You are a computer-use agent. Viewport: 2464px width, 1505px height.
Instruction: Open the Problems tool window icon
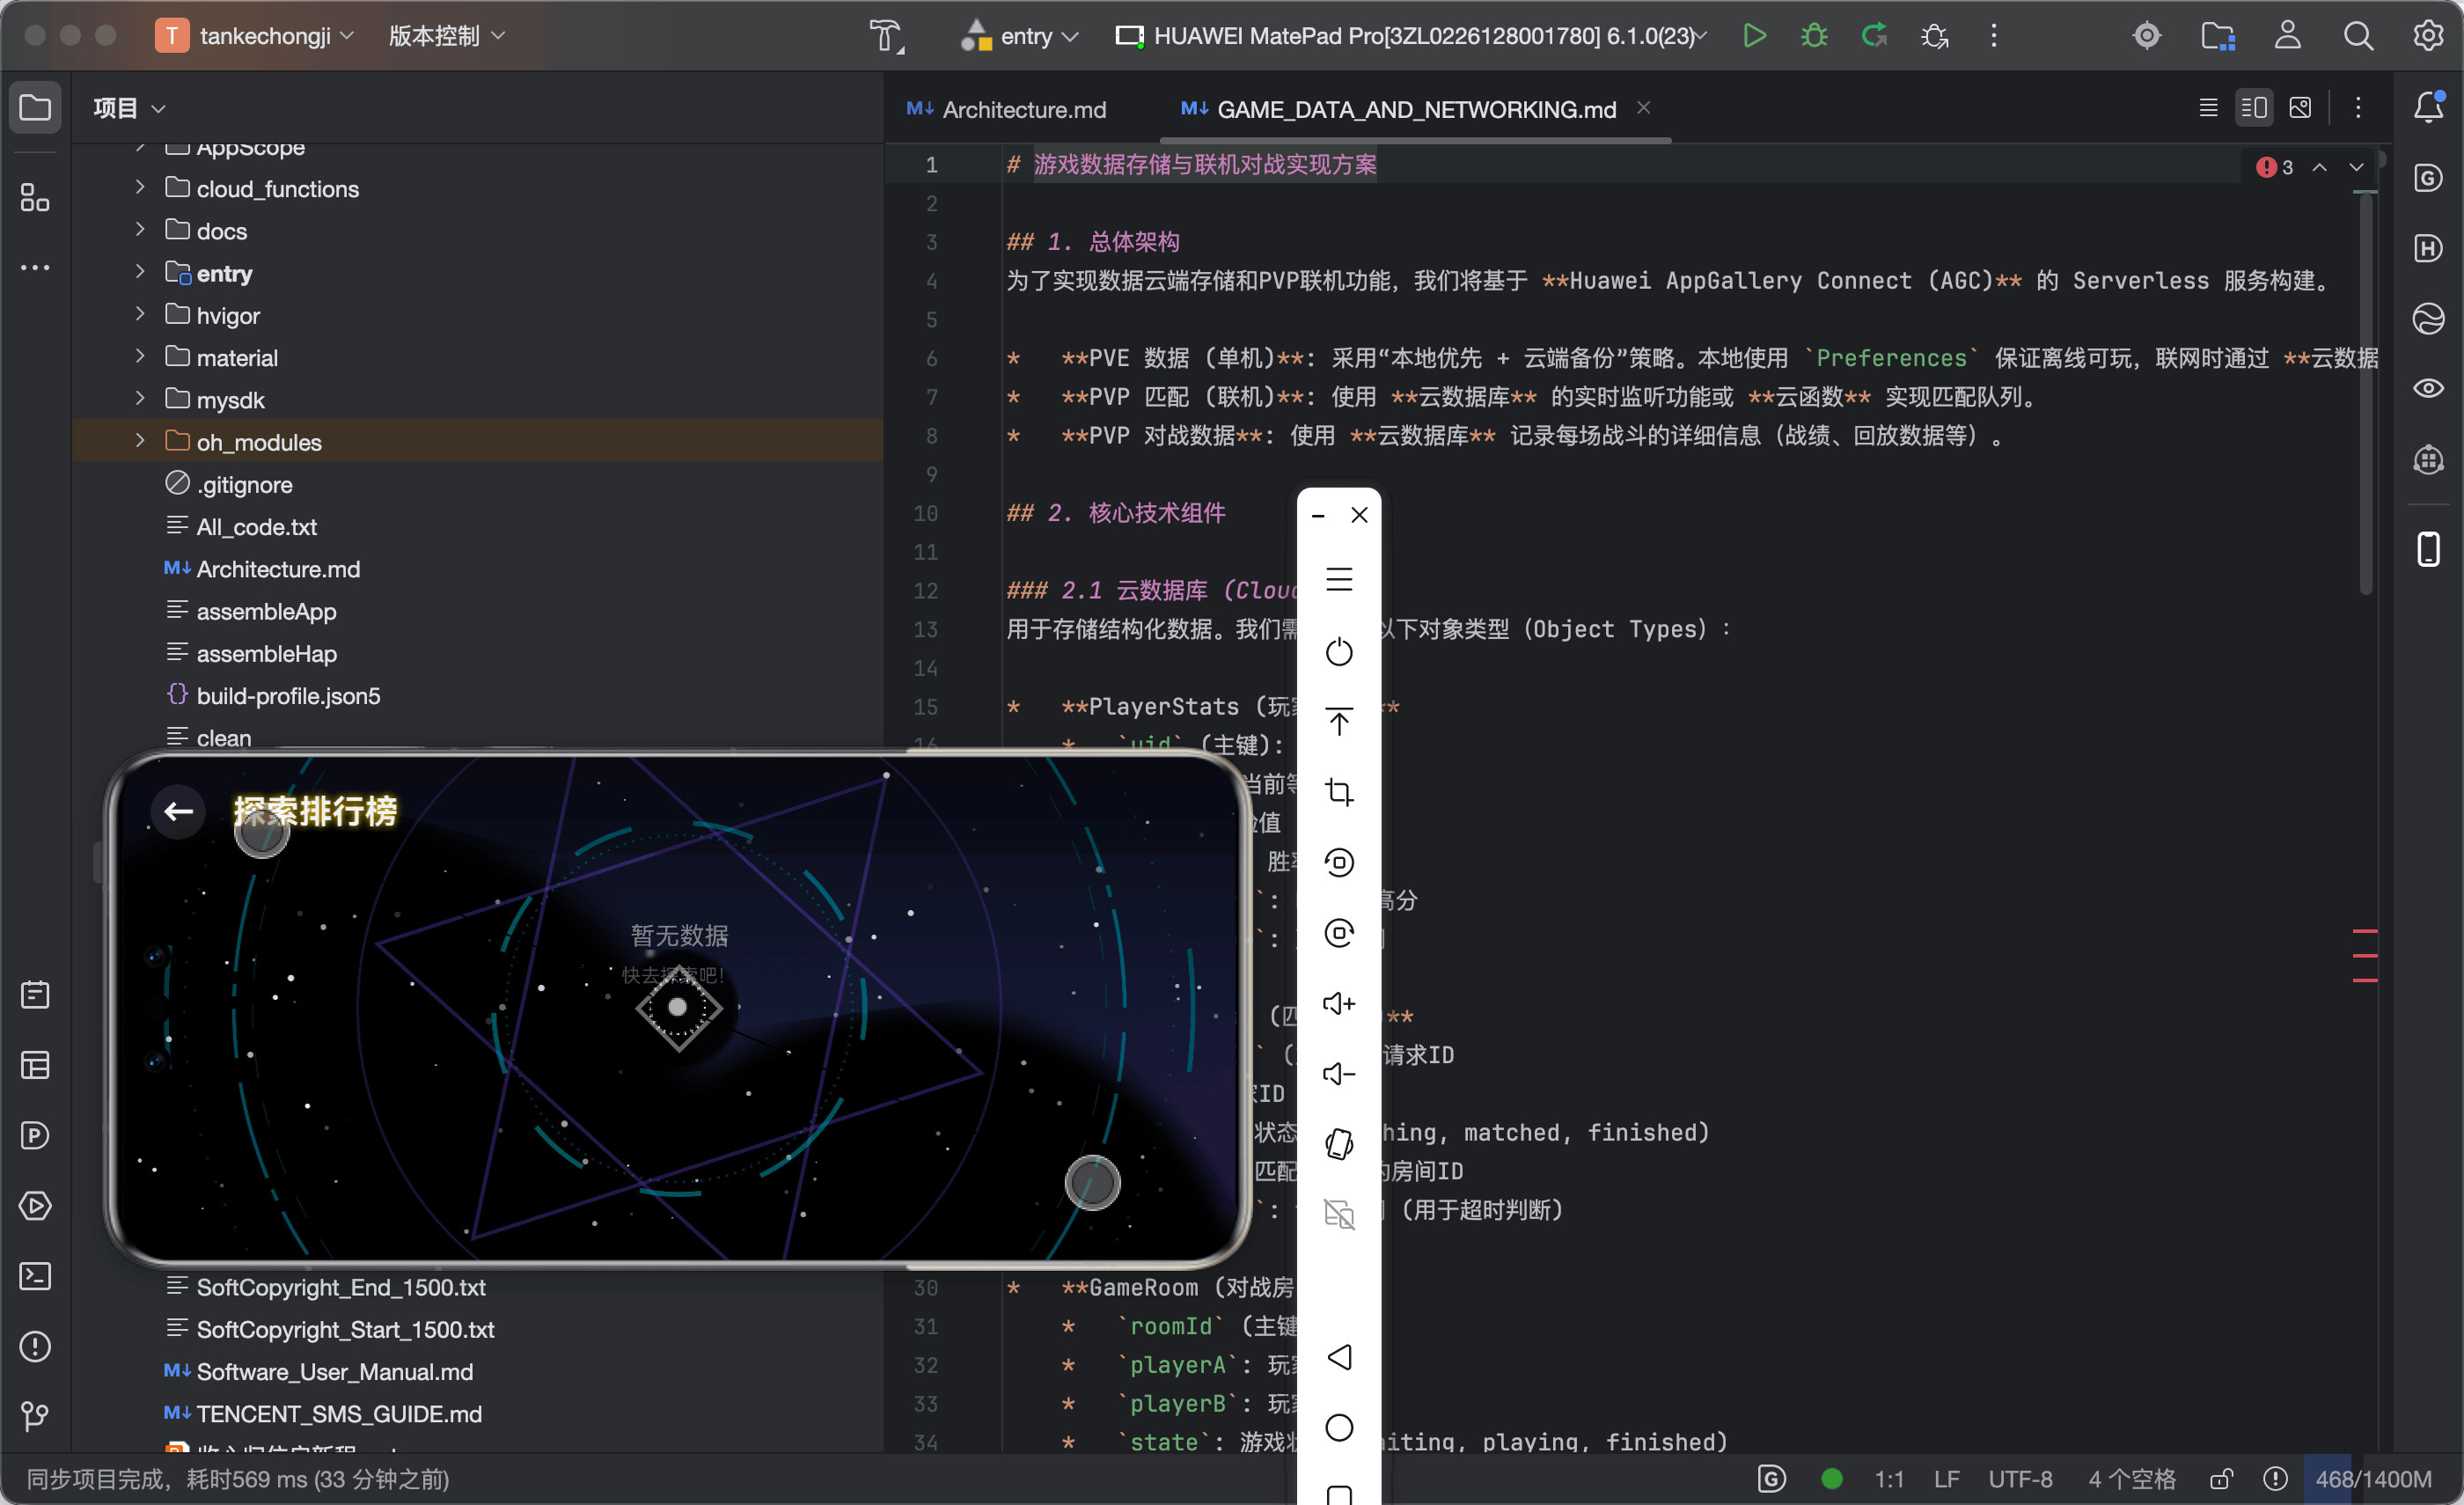coord(35,1346)
